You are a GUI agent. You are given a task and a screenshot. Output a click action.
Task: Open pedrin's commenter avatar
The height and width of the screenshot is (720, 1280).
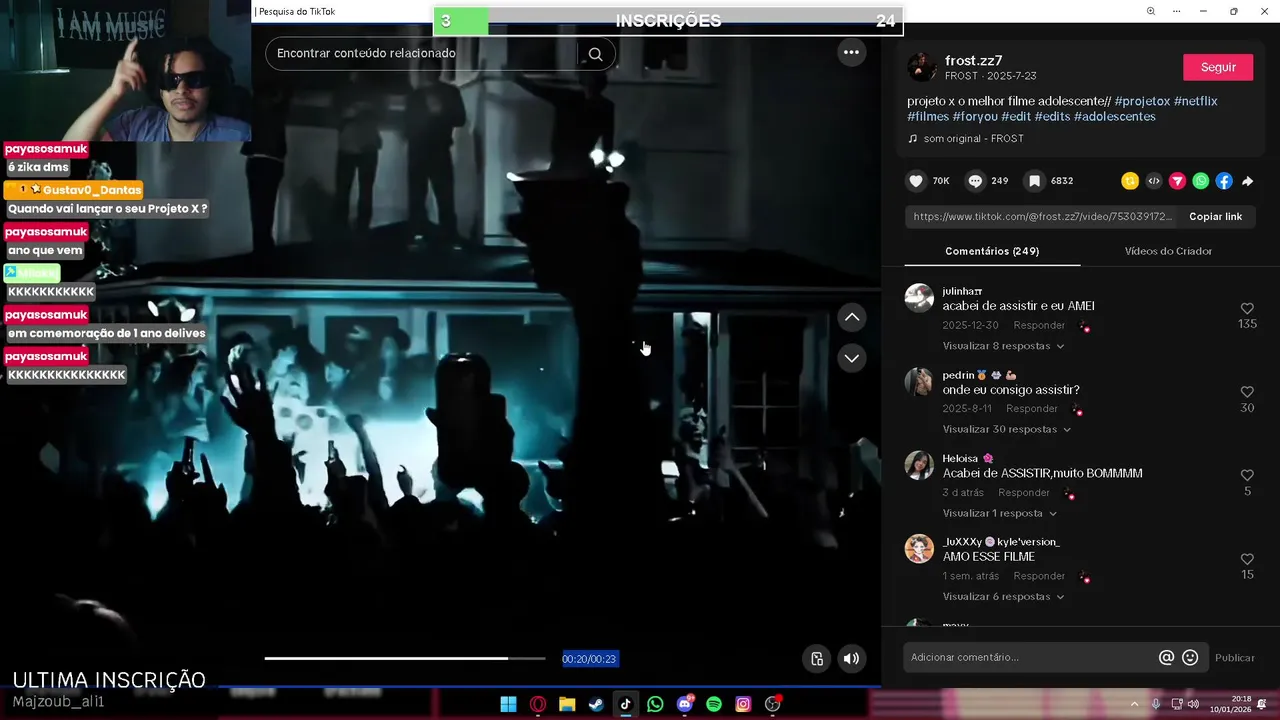(919, 381)
